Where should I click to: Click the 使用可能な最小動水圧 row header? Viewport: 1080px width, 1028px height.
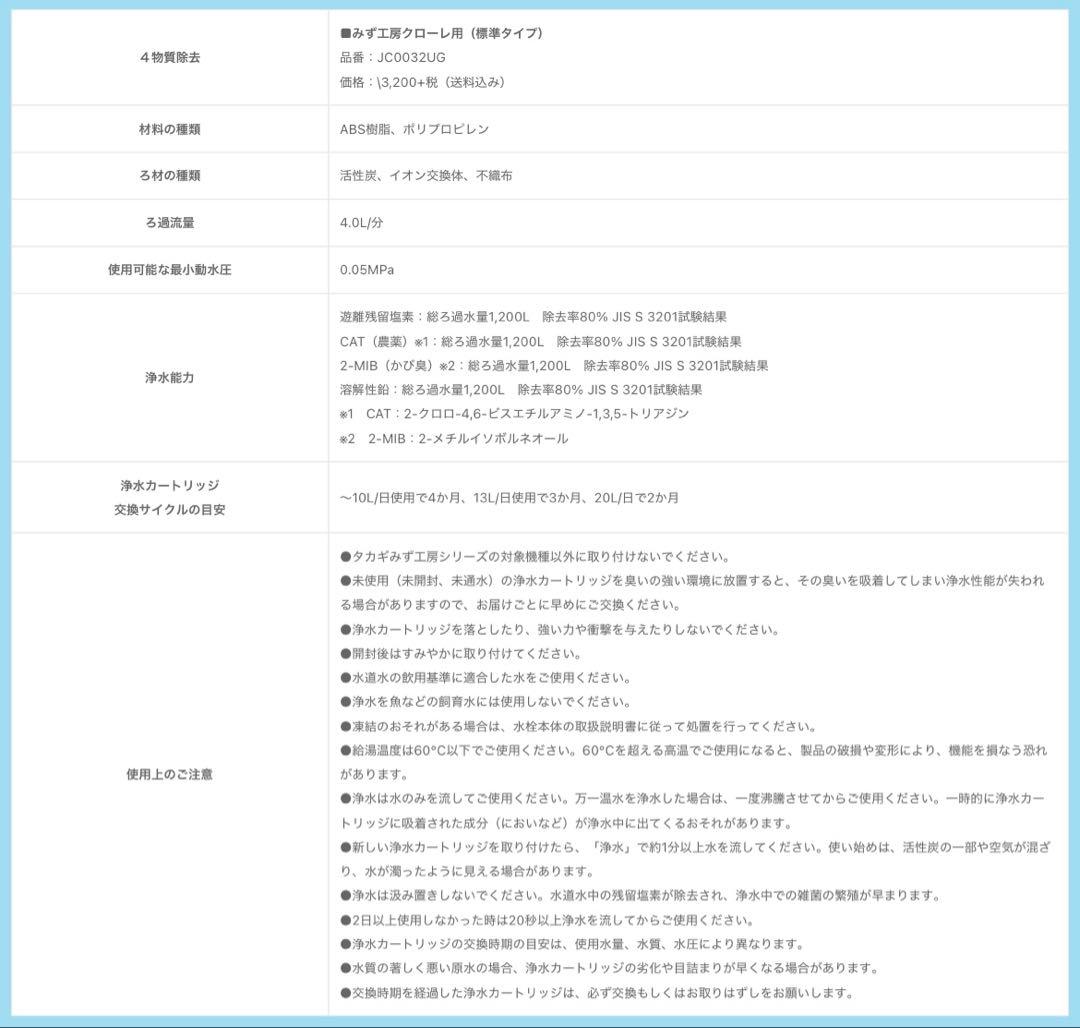pyautogui.click(x=169, y=270)
